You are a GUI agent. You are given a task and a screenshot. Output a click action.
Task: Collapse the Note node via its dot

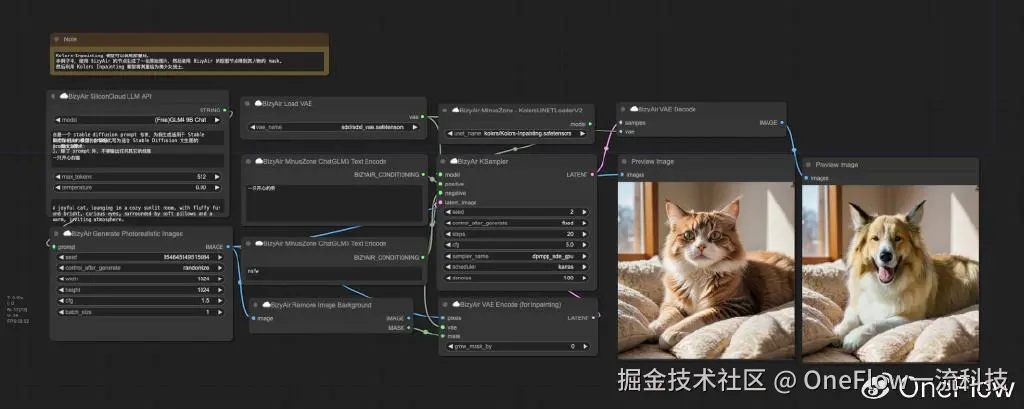57,39
